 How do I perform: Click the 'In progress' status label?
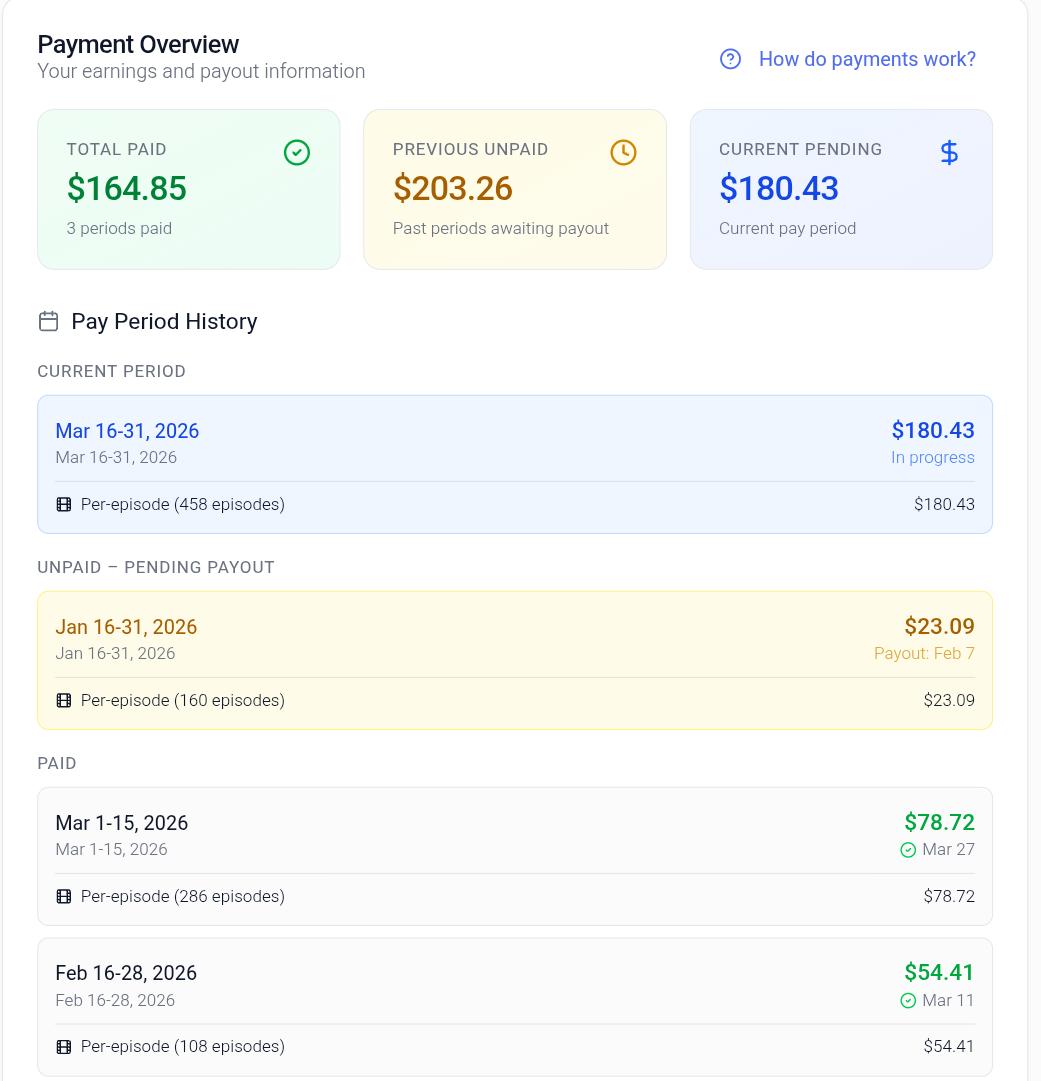pos(932,457)
